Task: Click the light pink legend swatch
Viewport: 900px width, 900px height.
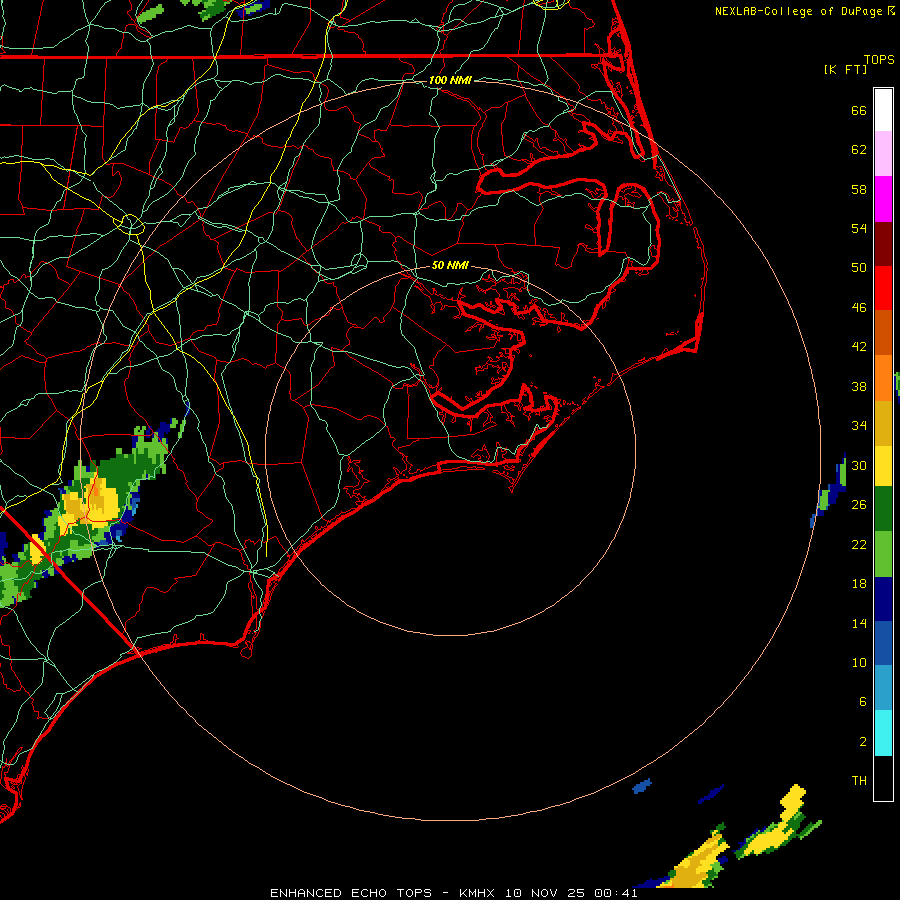Action: point(883,154)
